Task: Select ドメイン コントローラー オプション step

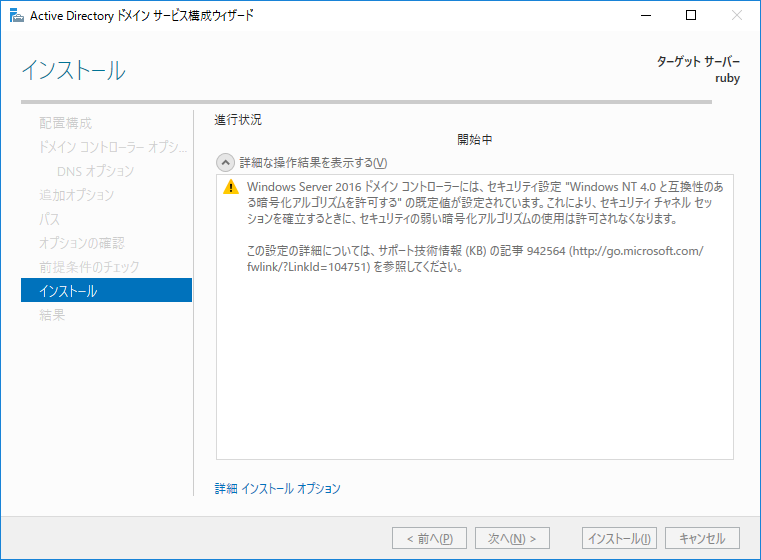Action: coord(113,147)
